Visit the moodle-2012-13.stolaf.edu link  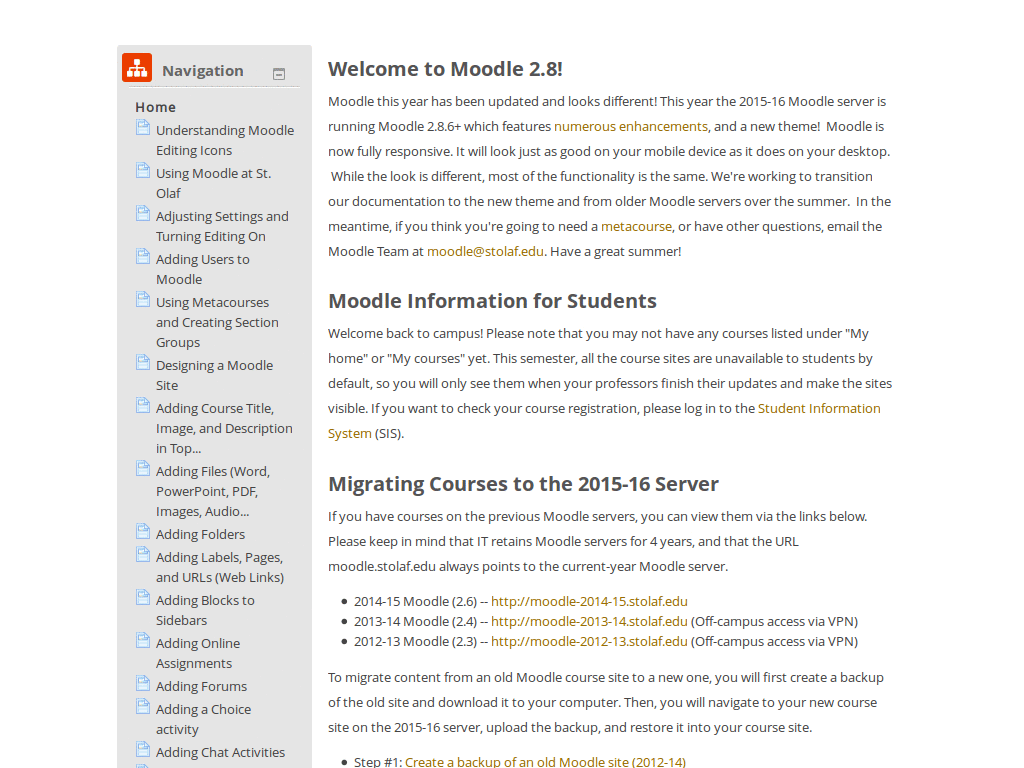pyautogui.click(x=589, y=642)
